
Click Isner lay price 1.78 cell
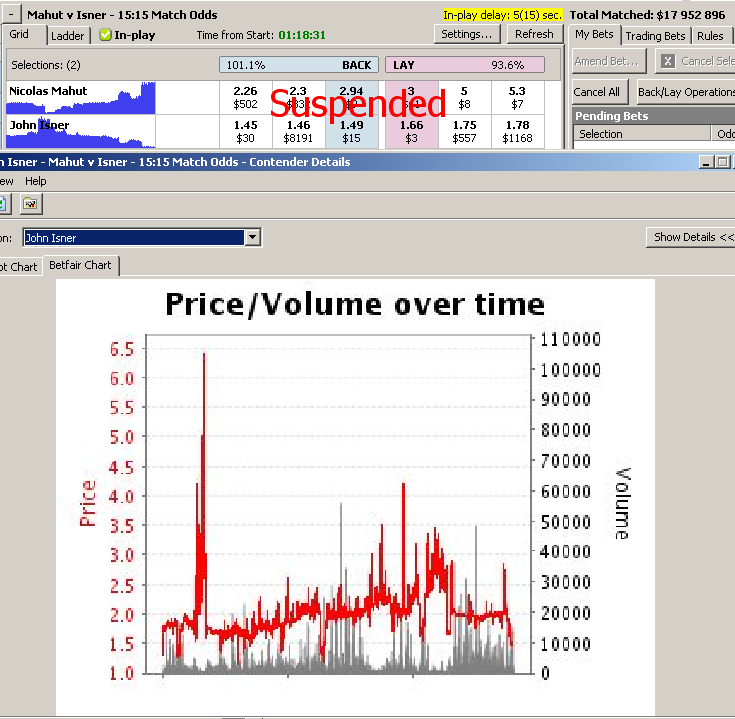click(x=518, y=132)
